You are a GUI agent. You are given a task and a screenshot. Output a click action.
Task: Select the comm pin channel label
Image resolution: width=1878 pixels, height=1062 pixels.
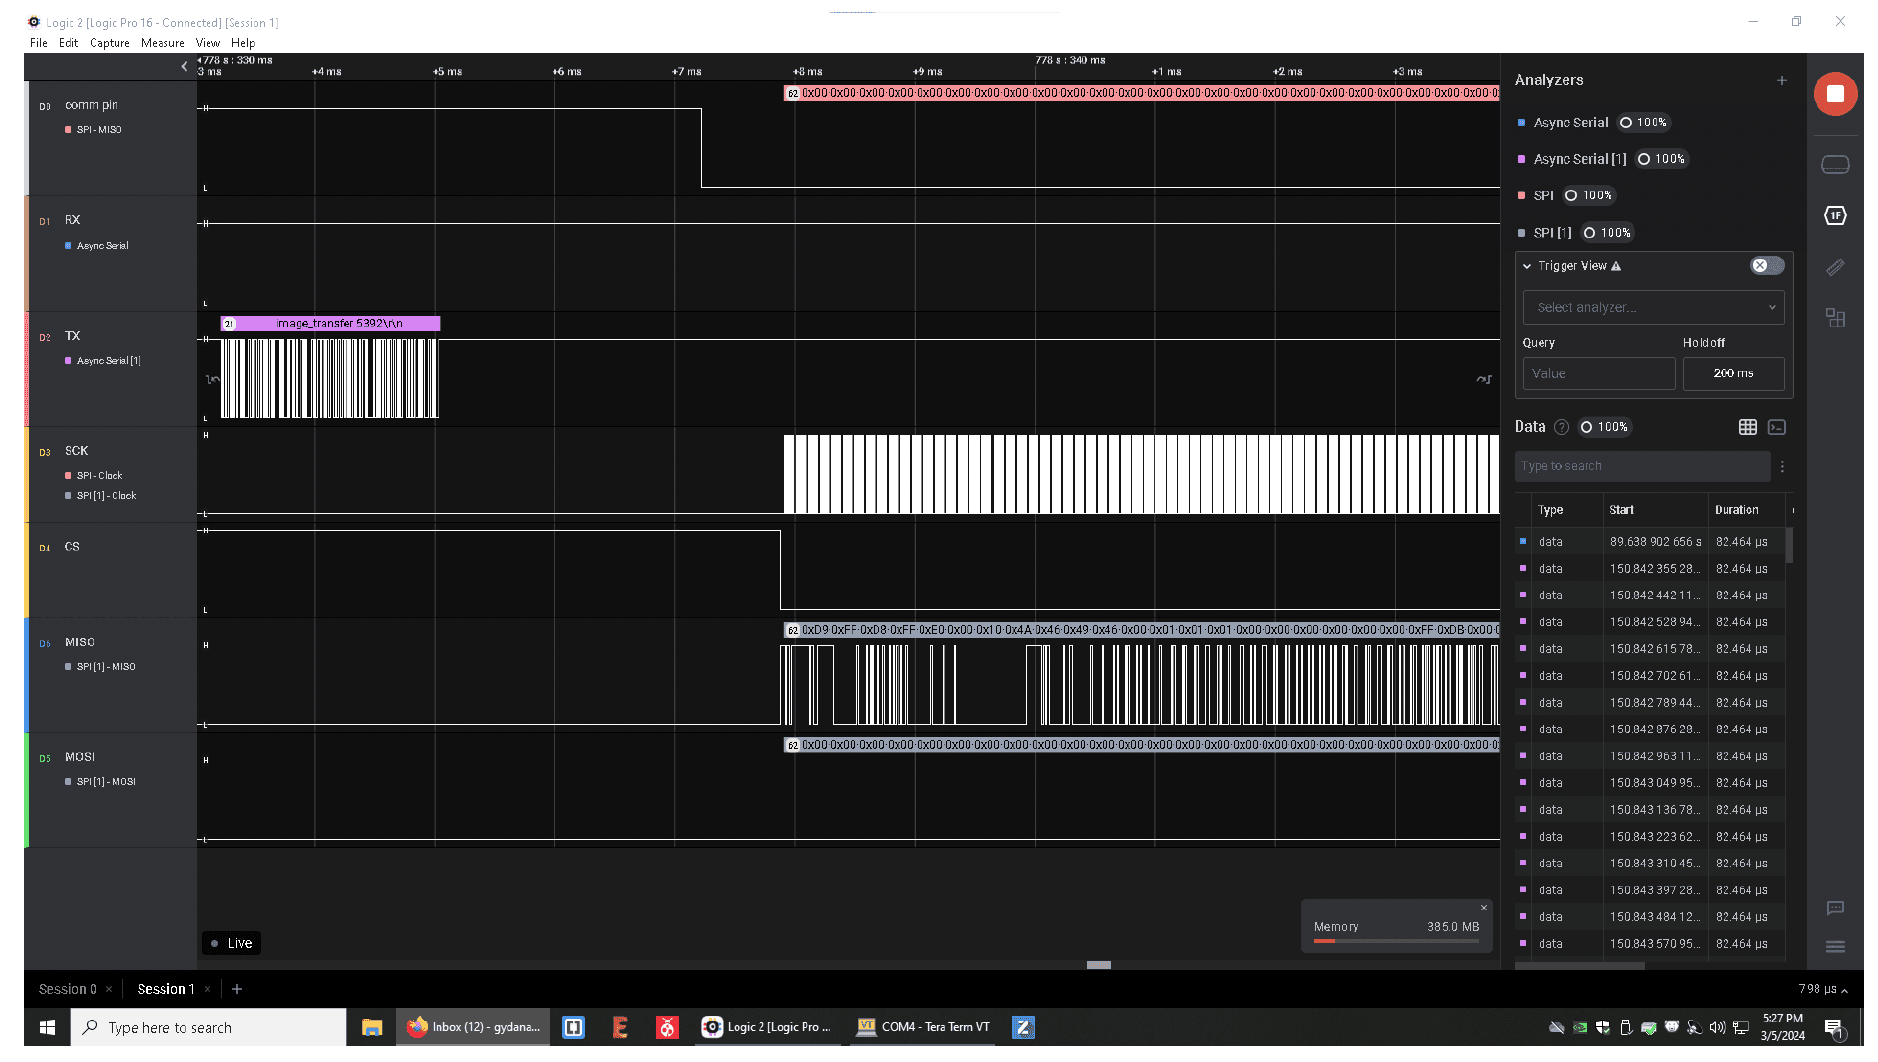(91, 105)
